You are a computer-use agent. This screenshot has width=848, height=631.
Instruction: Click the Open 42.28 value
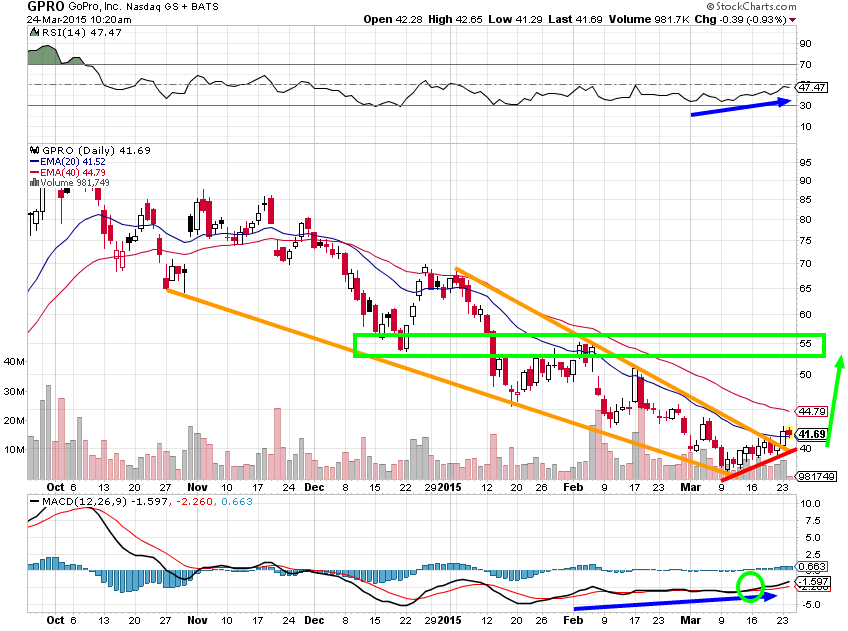click(393, 19)
